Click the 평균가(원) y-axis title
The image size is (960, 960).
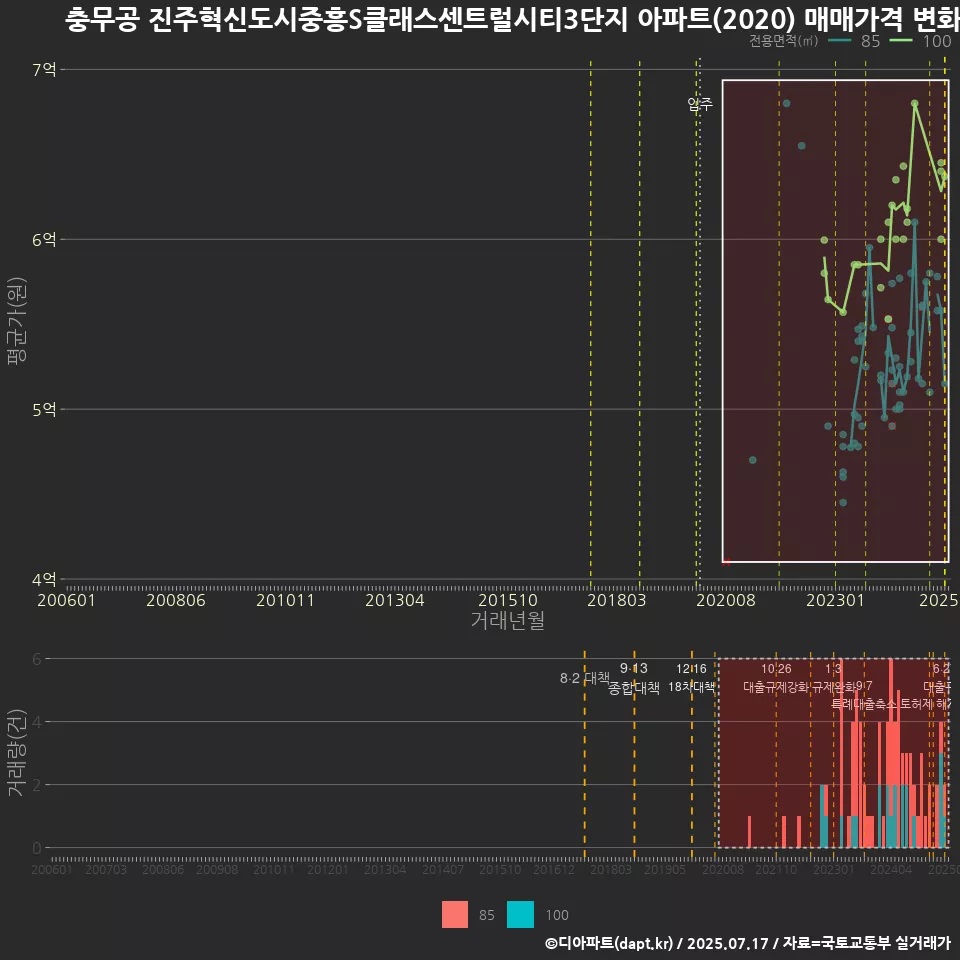tap(17, 321)
